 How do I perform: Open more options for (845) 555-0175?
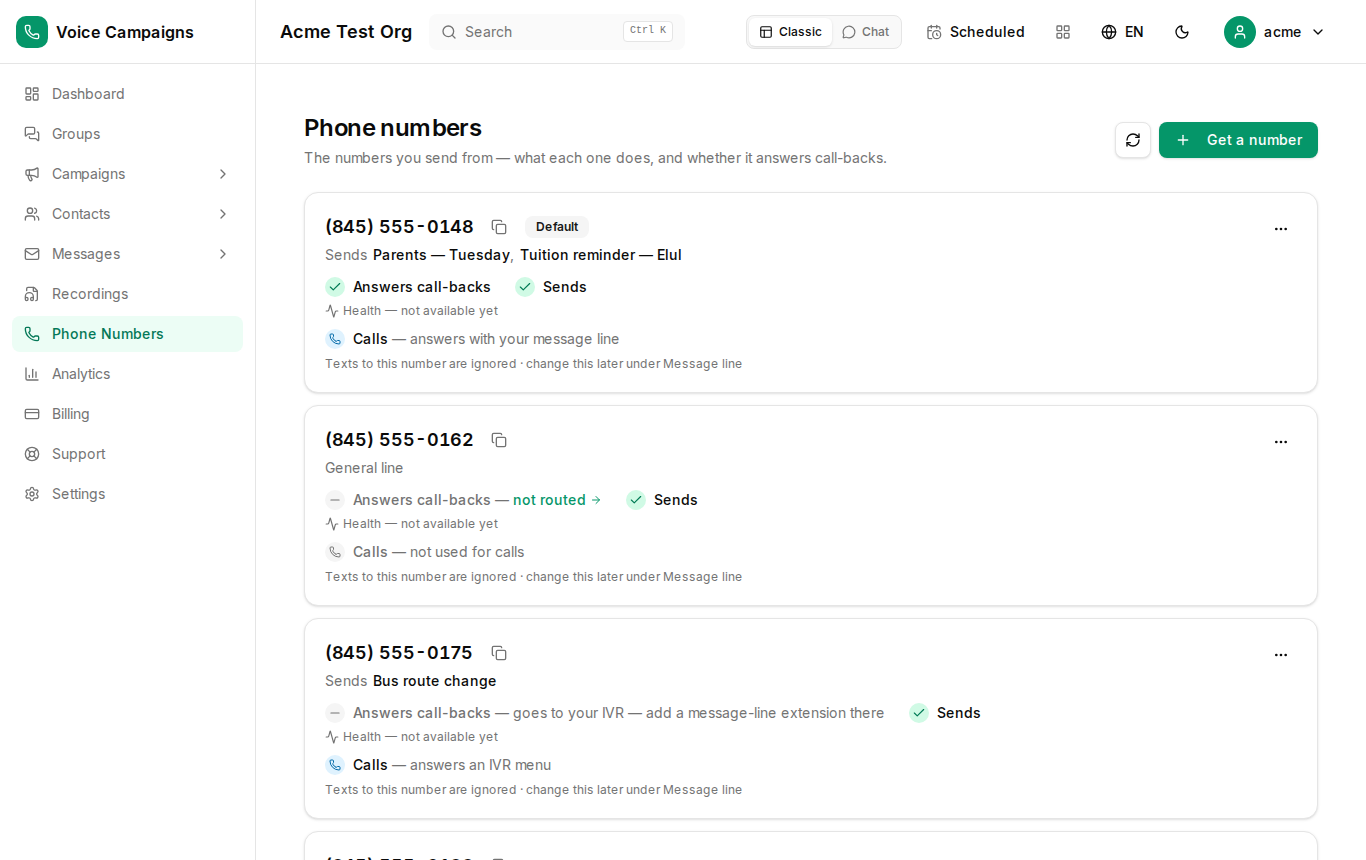click(1281, 655)
